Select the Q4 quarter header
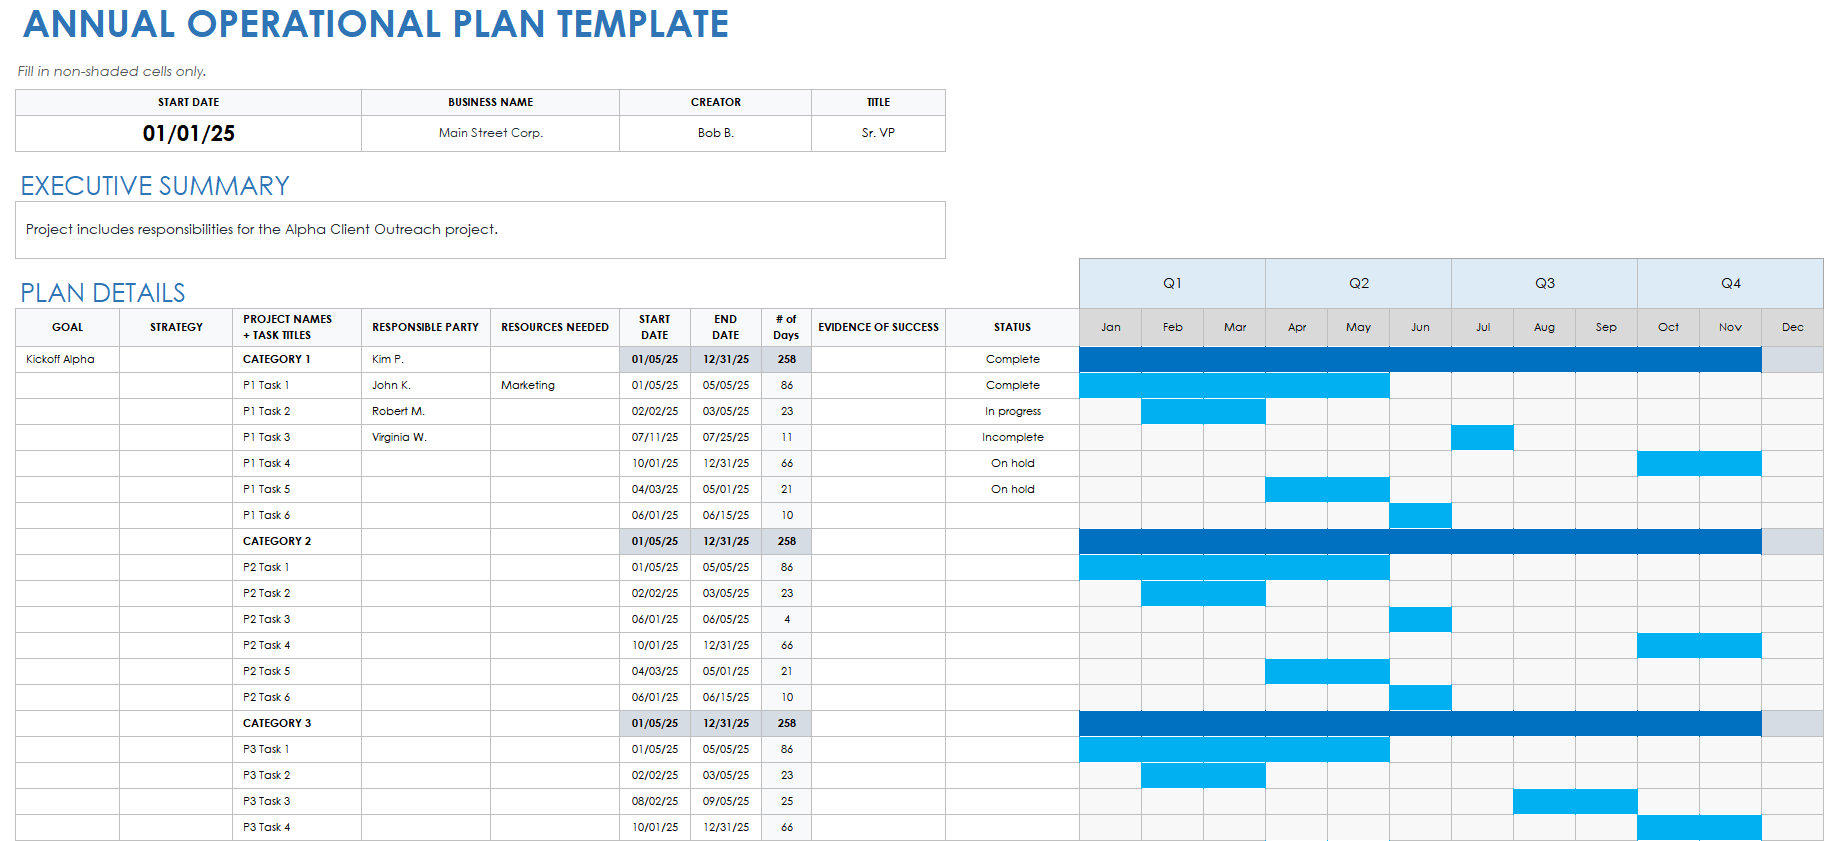Image resolution: width=1832 pixels, height=841 pixels. 1730,283
